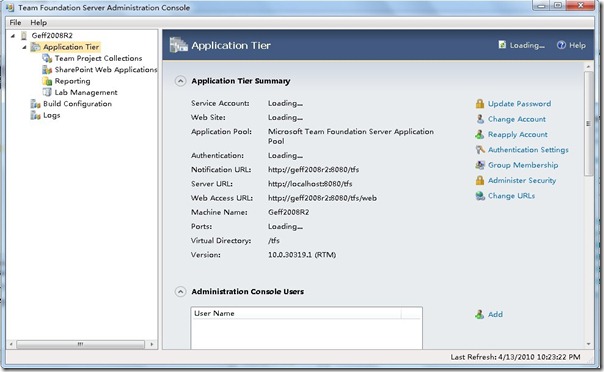Image resolution: width=604 pixels, height=372 pixels.
Task: Click the Notification URL value http://geff2008r2:8080/tfs
Action: pos(314,169)
